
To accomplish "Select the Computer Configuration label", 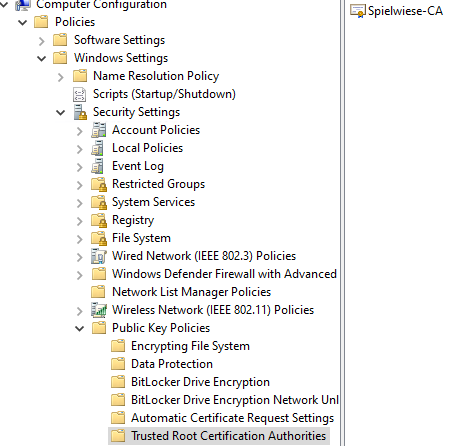I will click(x=101, y=5).
